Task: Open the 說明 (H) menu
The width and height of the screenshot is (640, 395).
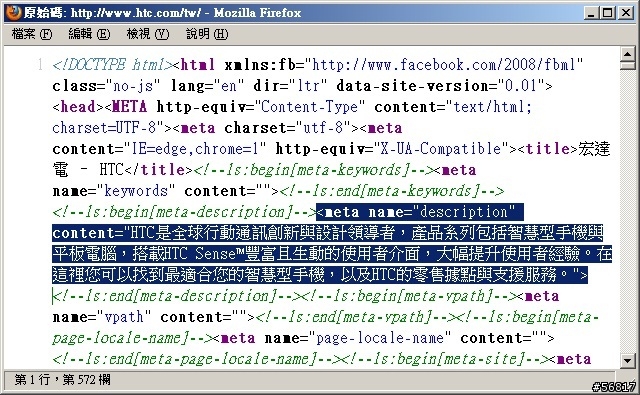Action: coord(207,33)
